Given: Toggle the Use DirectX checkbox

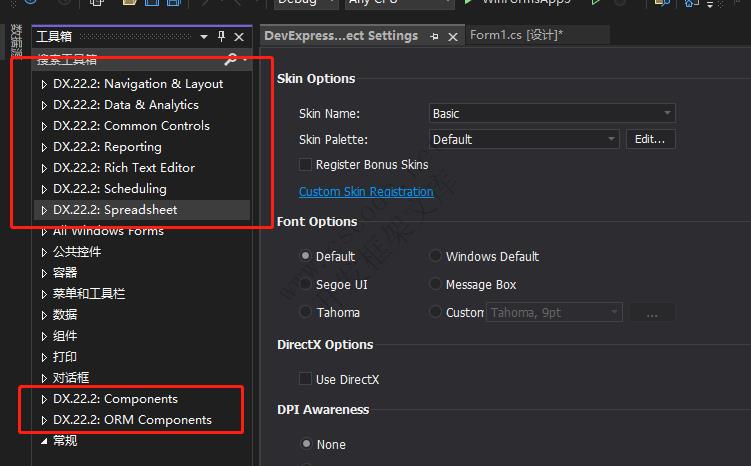Looking at the screenshot, I should pyautogui.click(x=306, y=379).
